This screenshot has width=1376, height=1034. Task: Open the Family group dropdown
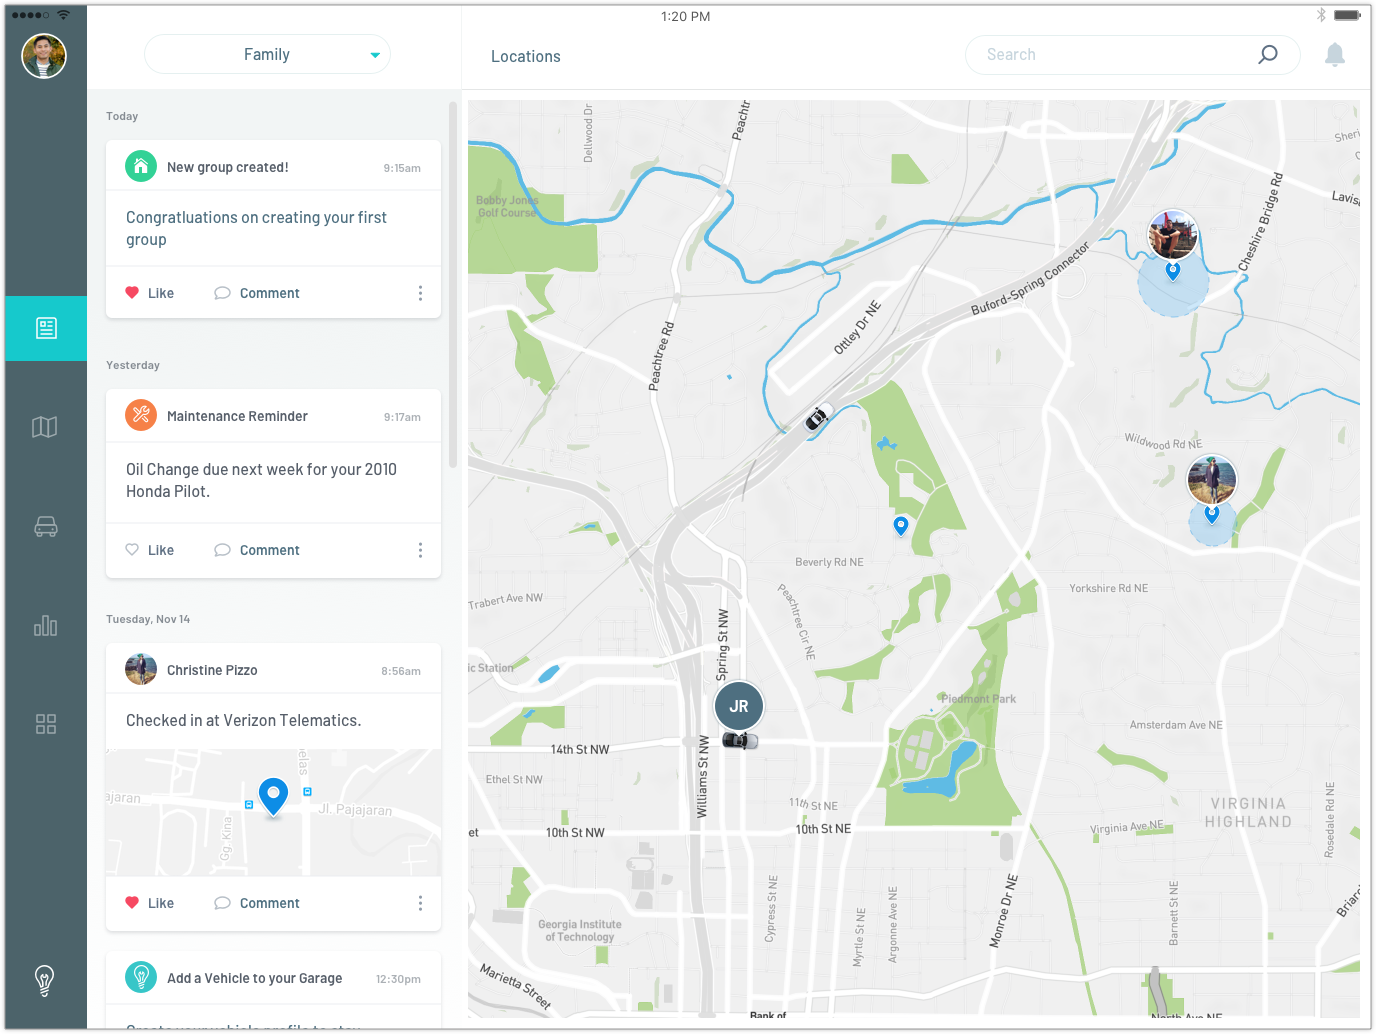267,55
